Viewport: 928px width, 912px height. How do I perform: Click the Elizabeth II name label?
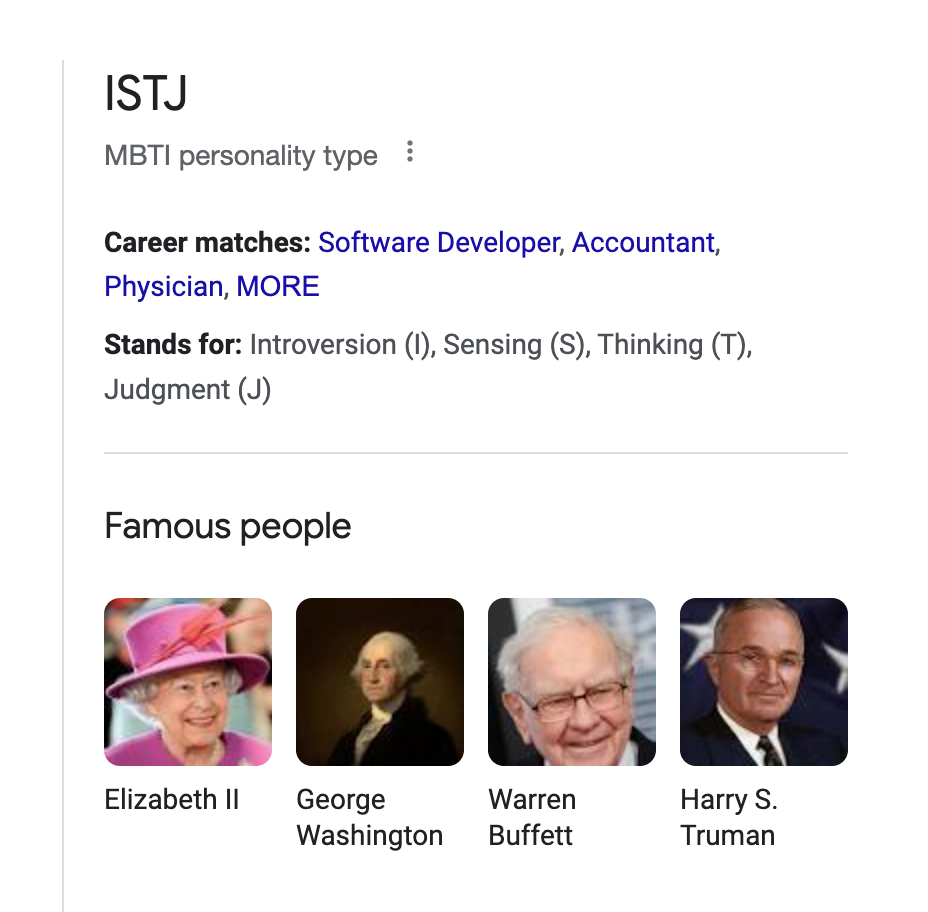[172, 800]
